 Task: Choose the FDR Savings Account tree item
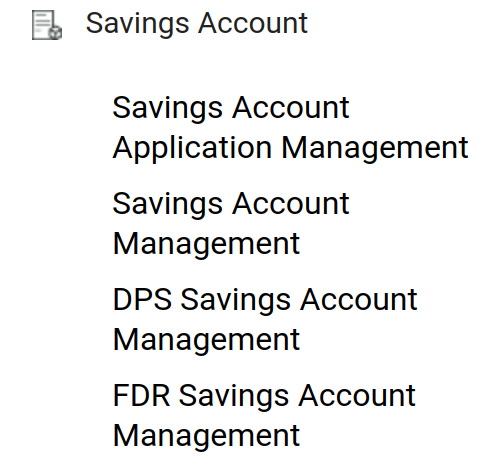click(x=264, y=415)
